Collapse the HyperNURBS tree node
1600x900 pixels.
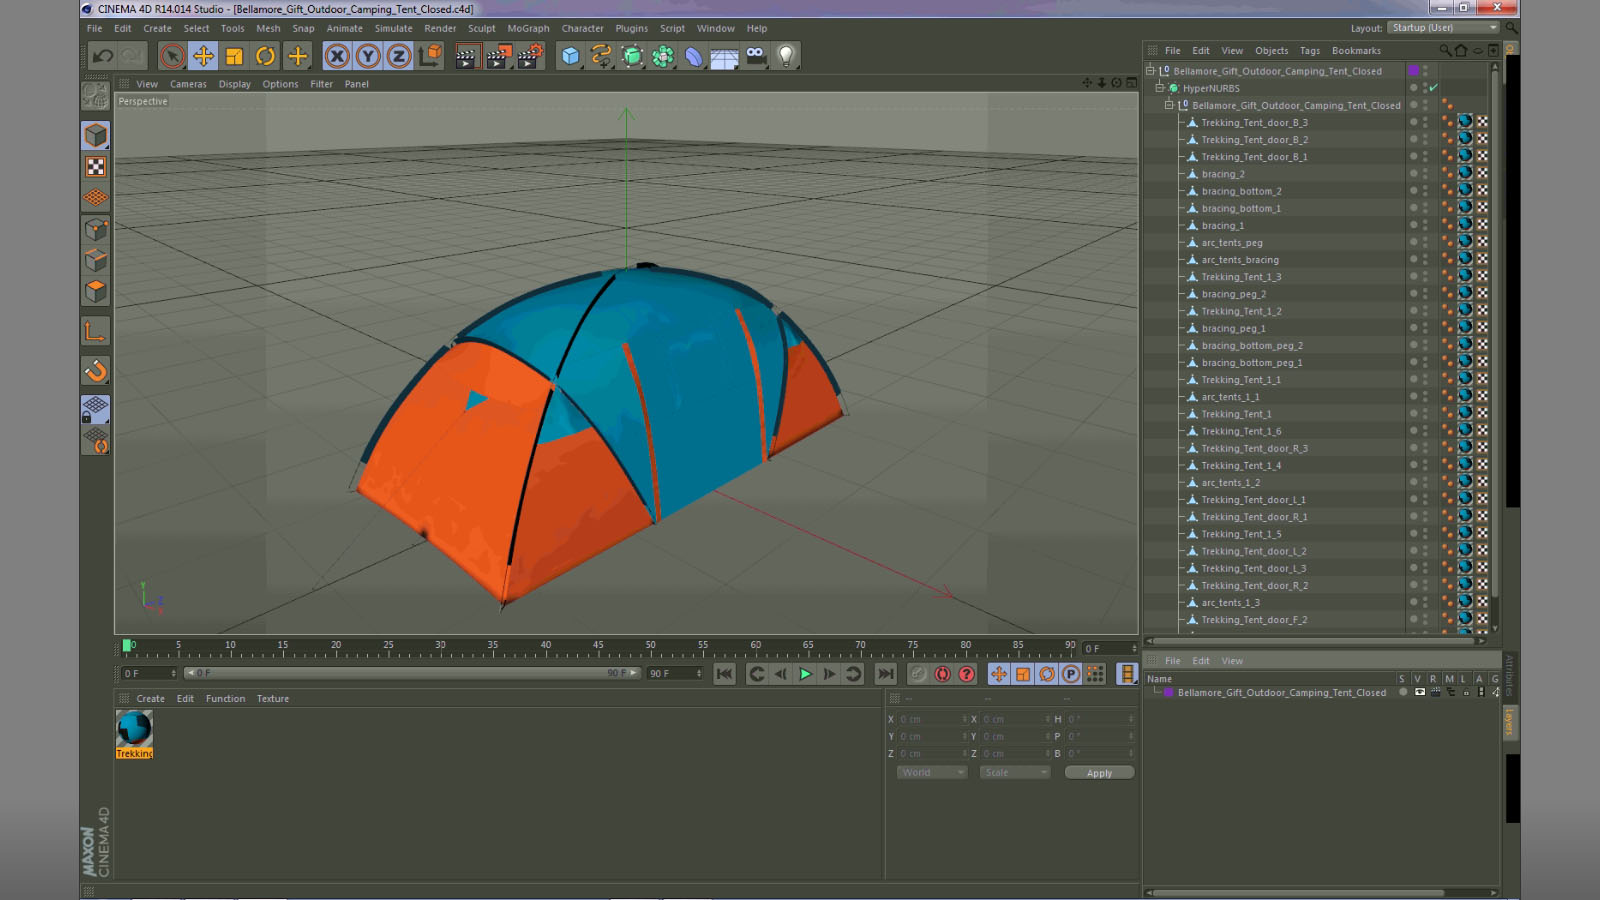click(1160, 88)
